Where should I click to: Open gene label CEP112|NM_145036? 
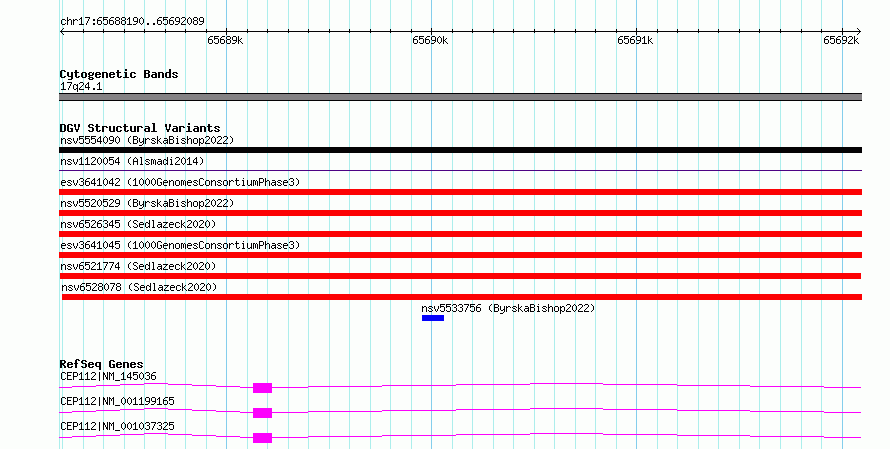tap(108, 376)
